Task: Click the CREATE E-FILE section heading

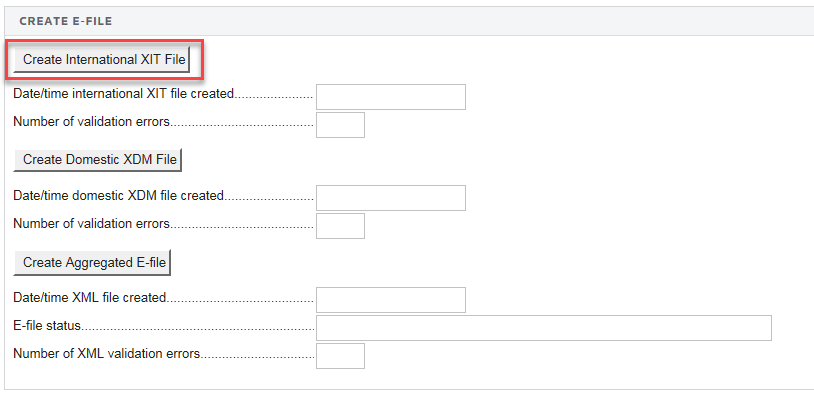Action: [65, 21]
